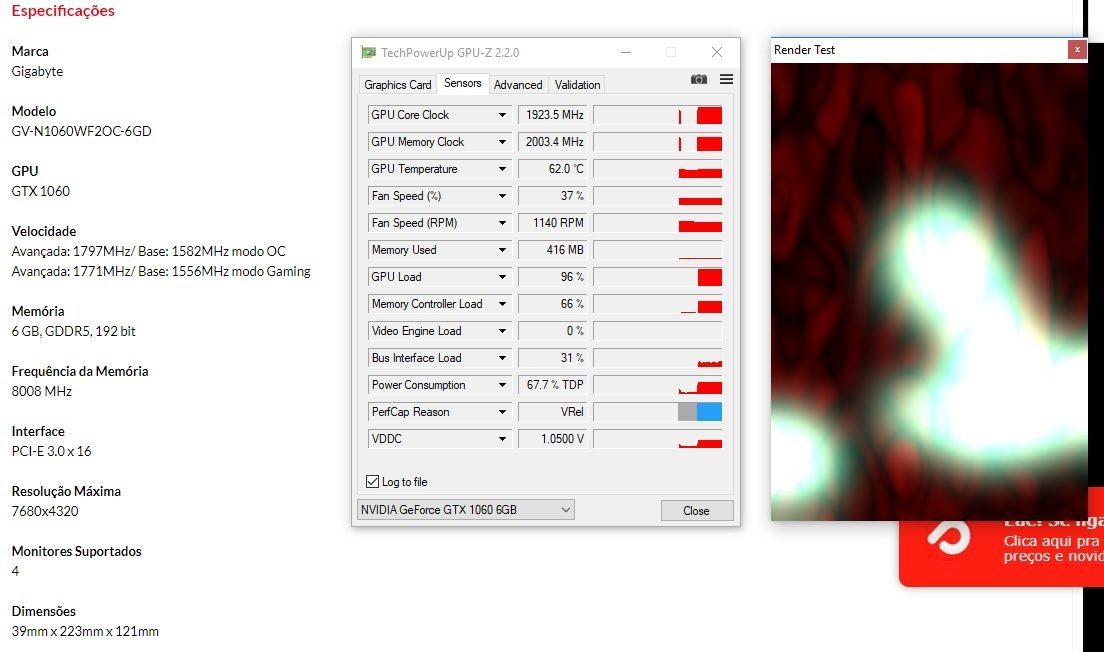Click the 1.0500 V VDDC value
Image resolution: width=1104 pixels, height=652 pixels.
tap(553, 439)
